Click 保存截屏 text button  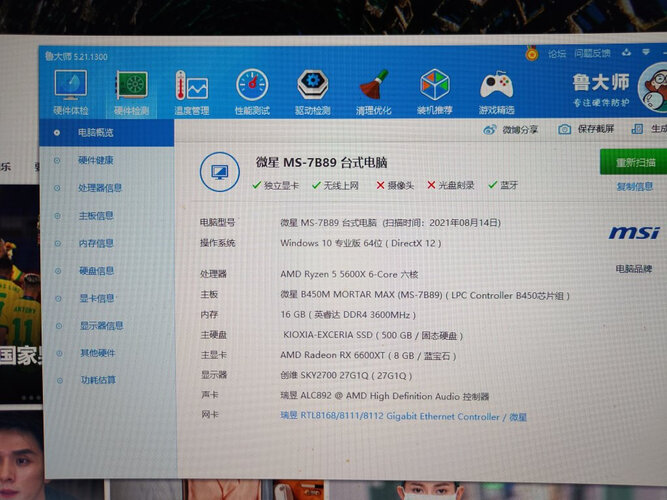pyautogui.click(x=596, y=129)
